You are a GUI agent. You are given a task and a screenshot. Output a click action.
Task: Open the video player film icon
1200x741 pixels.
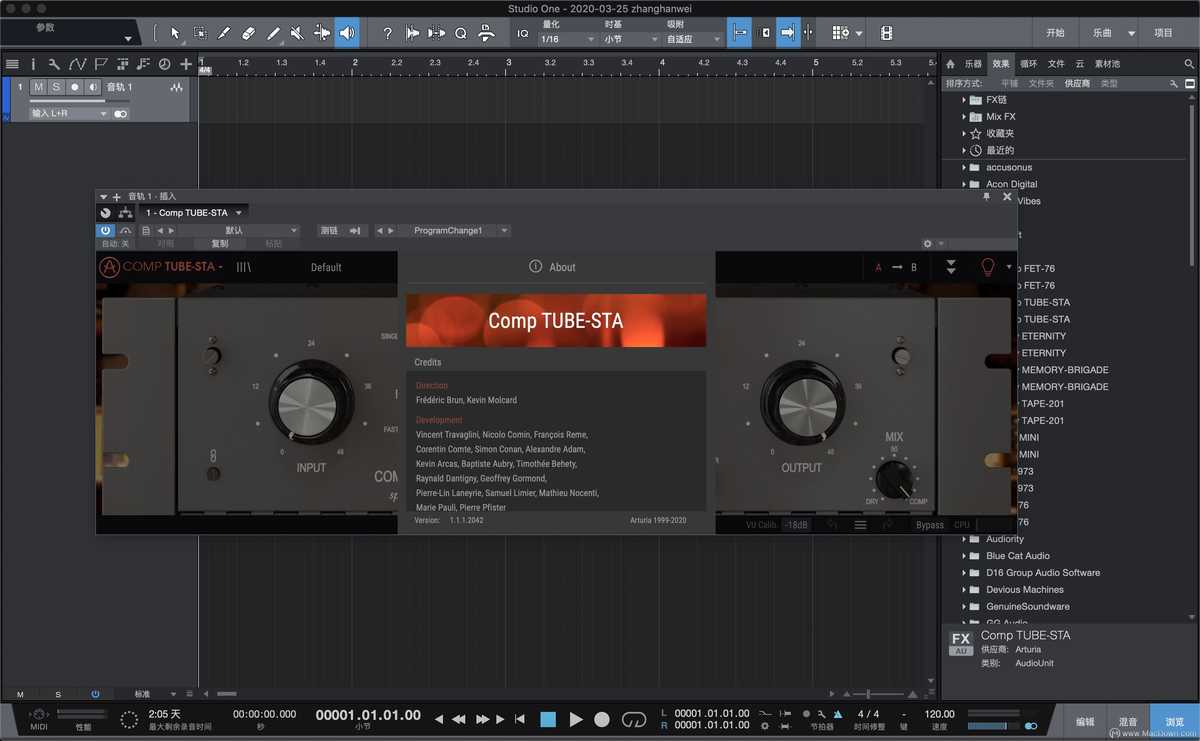pyautogui.click(x=887, y=33)
